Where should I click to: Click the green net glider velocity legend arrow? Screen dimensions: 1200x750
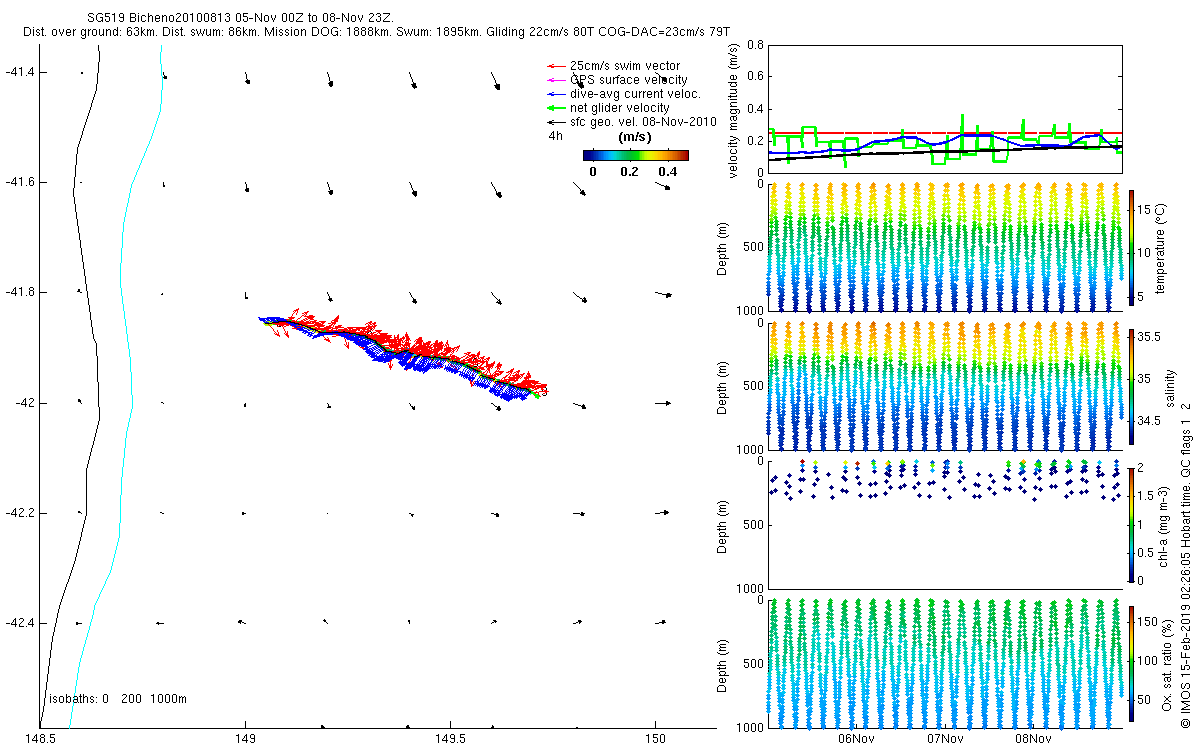click(x=556, y=108)
